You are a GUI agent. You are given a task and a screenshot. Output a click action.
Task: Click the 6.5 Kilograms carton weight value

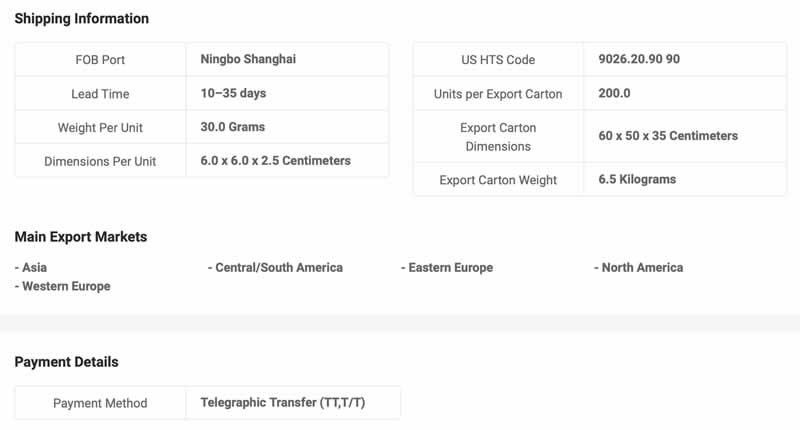point(637,180)
